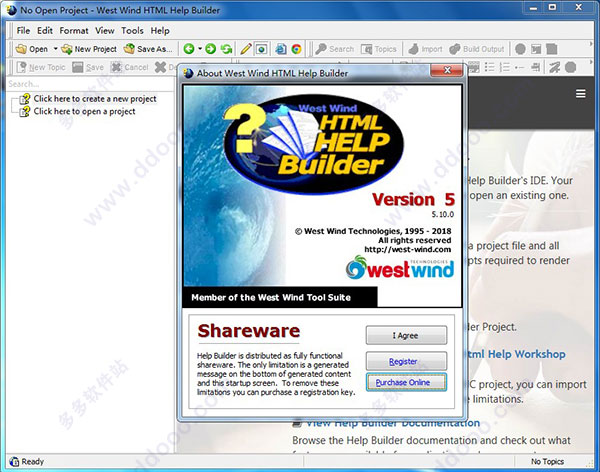Select 'Click here to create a new project'
Screen dimensions: 600x472
click(x=95, y=99)
